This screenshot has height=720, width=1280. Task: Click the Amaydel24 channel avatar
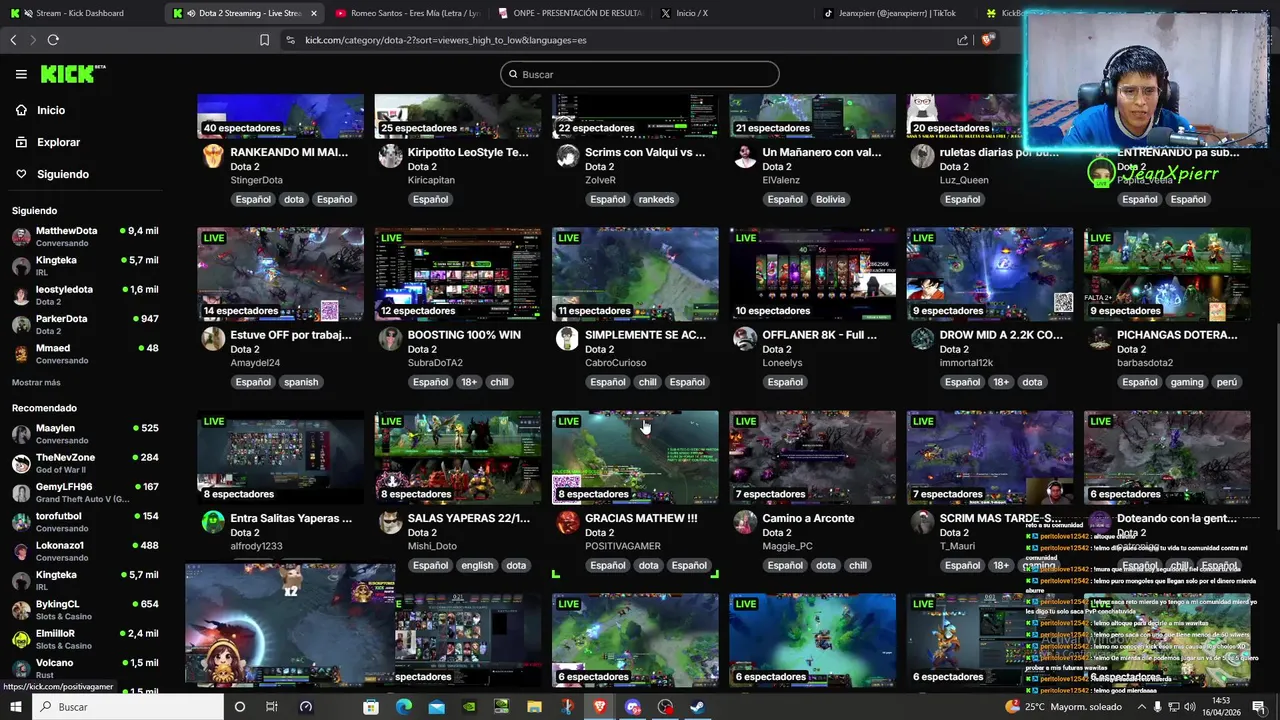coord(213,338)
